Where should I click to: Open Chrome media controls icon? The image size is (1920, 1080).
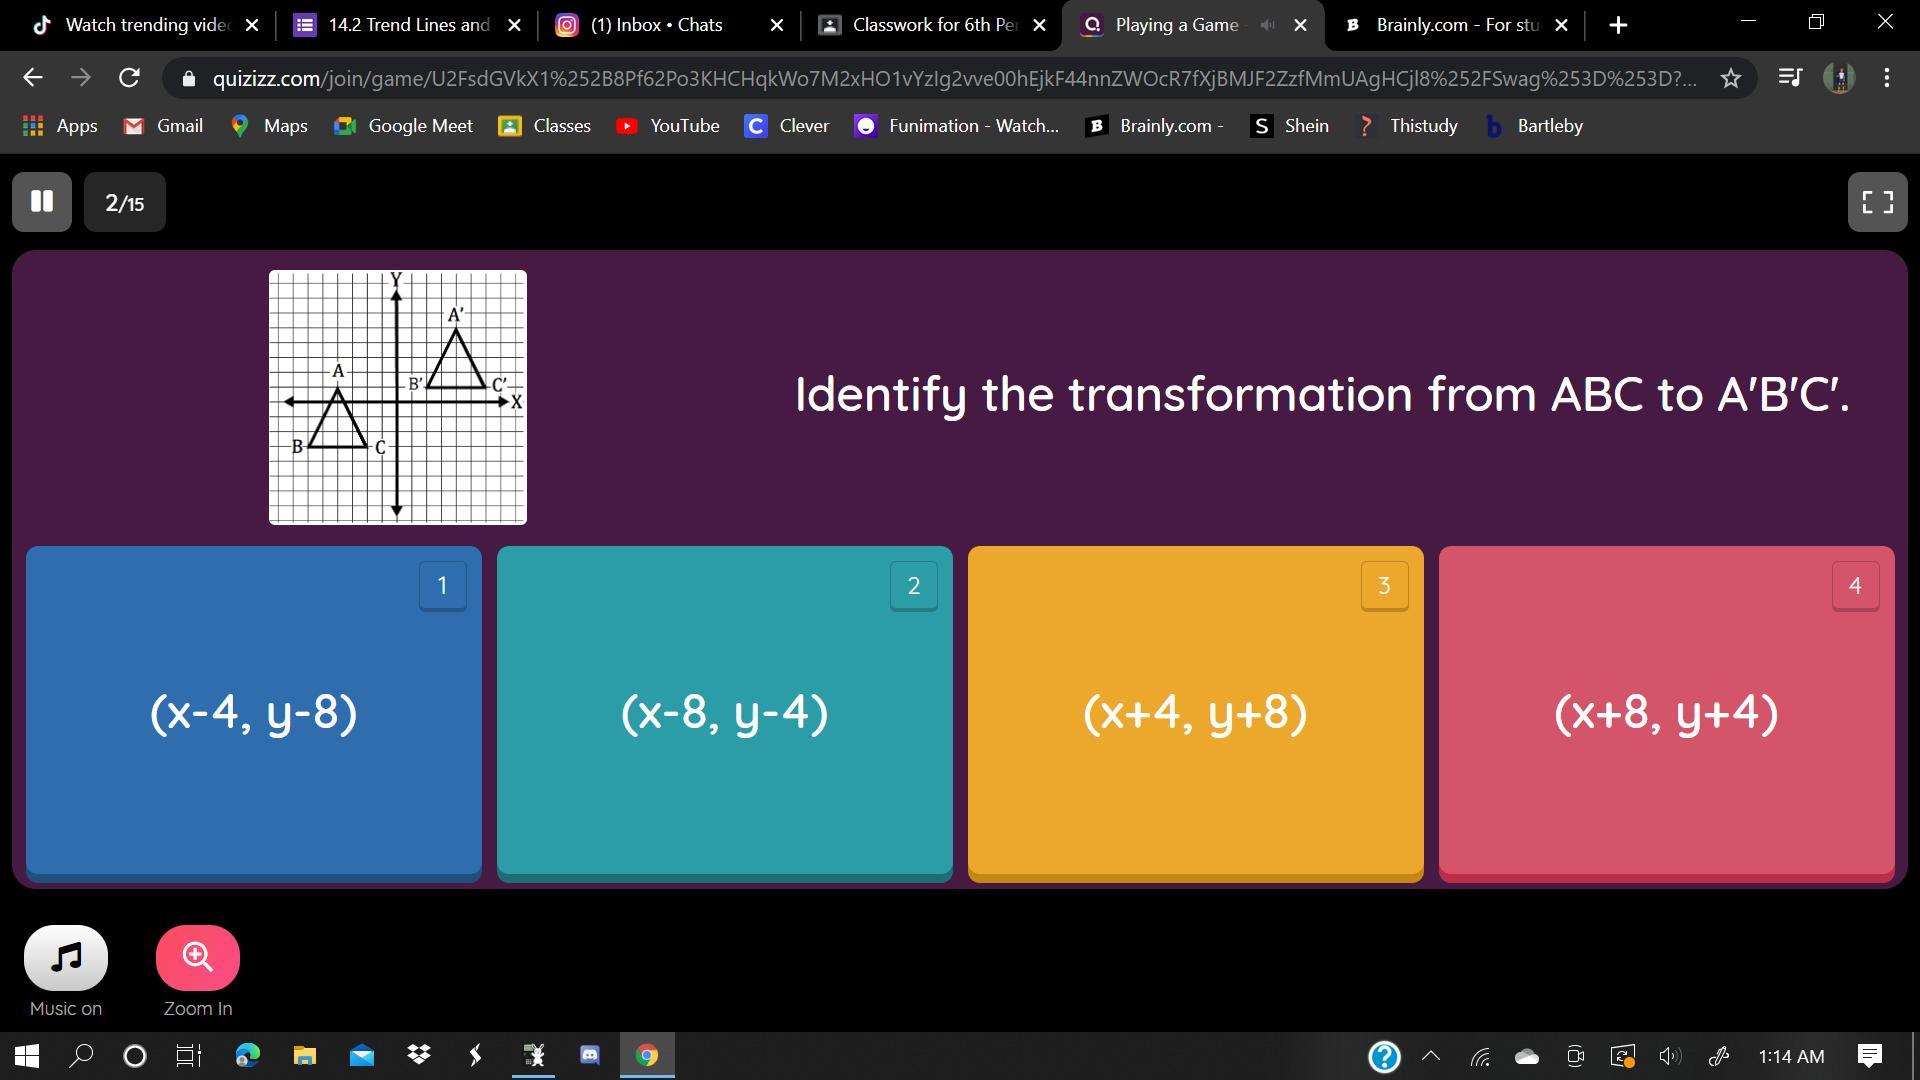tap(1790, 78)
